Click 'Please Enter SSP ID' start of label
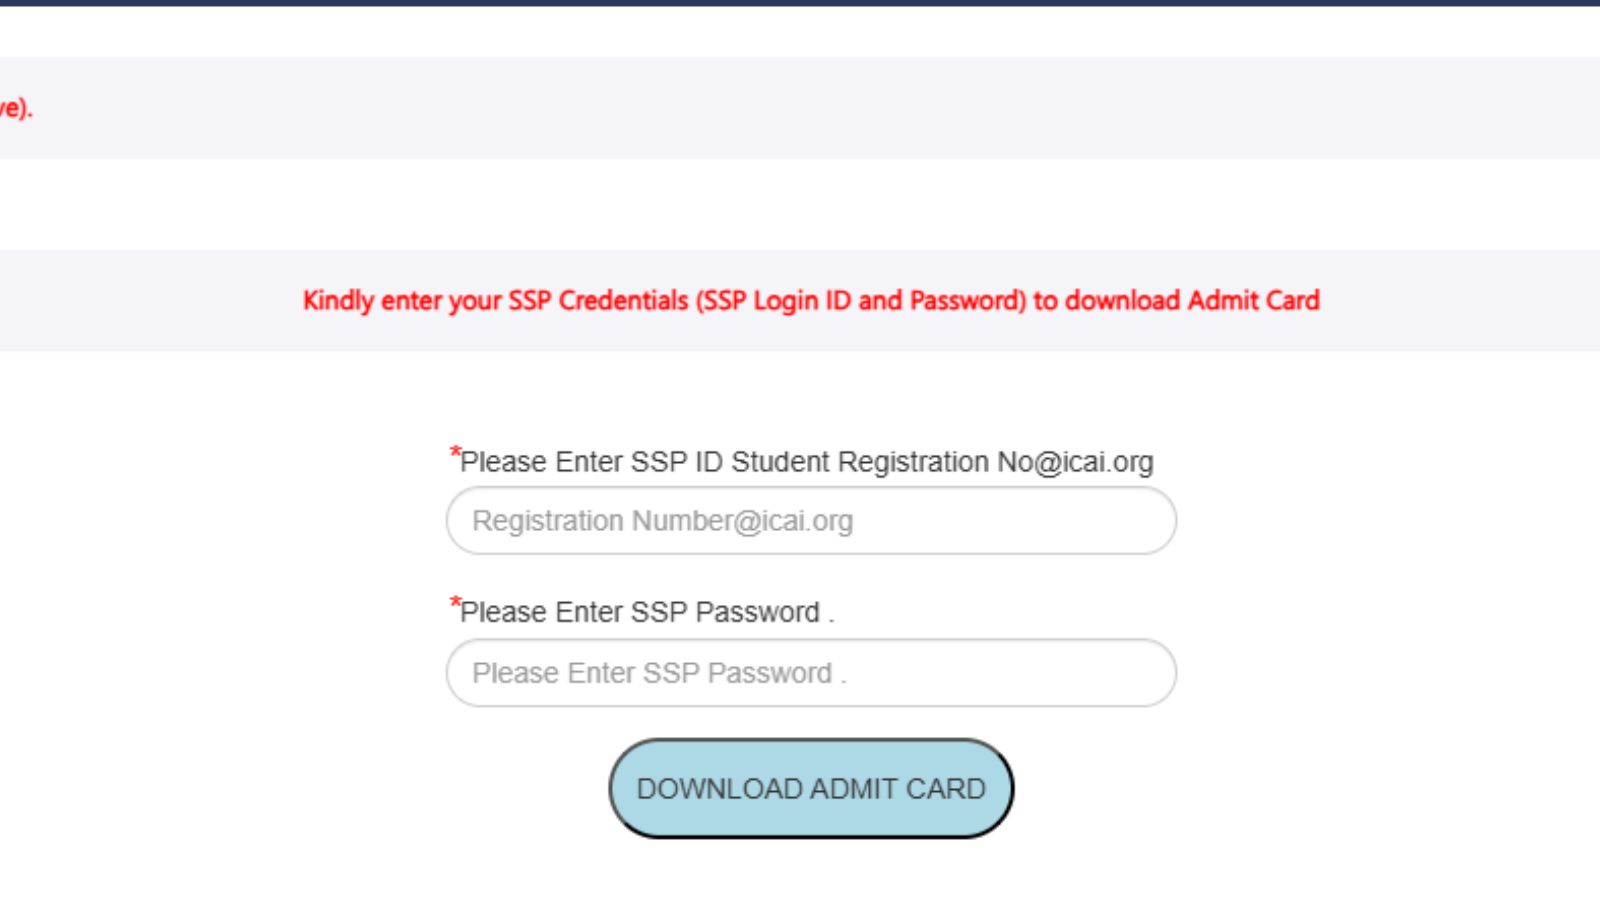 coord(590,462)
